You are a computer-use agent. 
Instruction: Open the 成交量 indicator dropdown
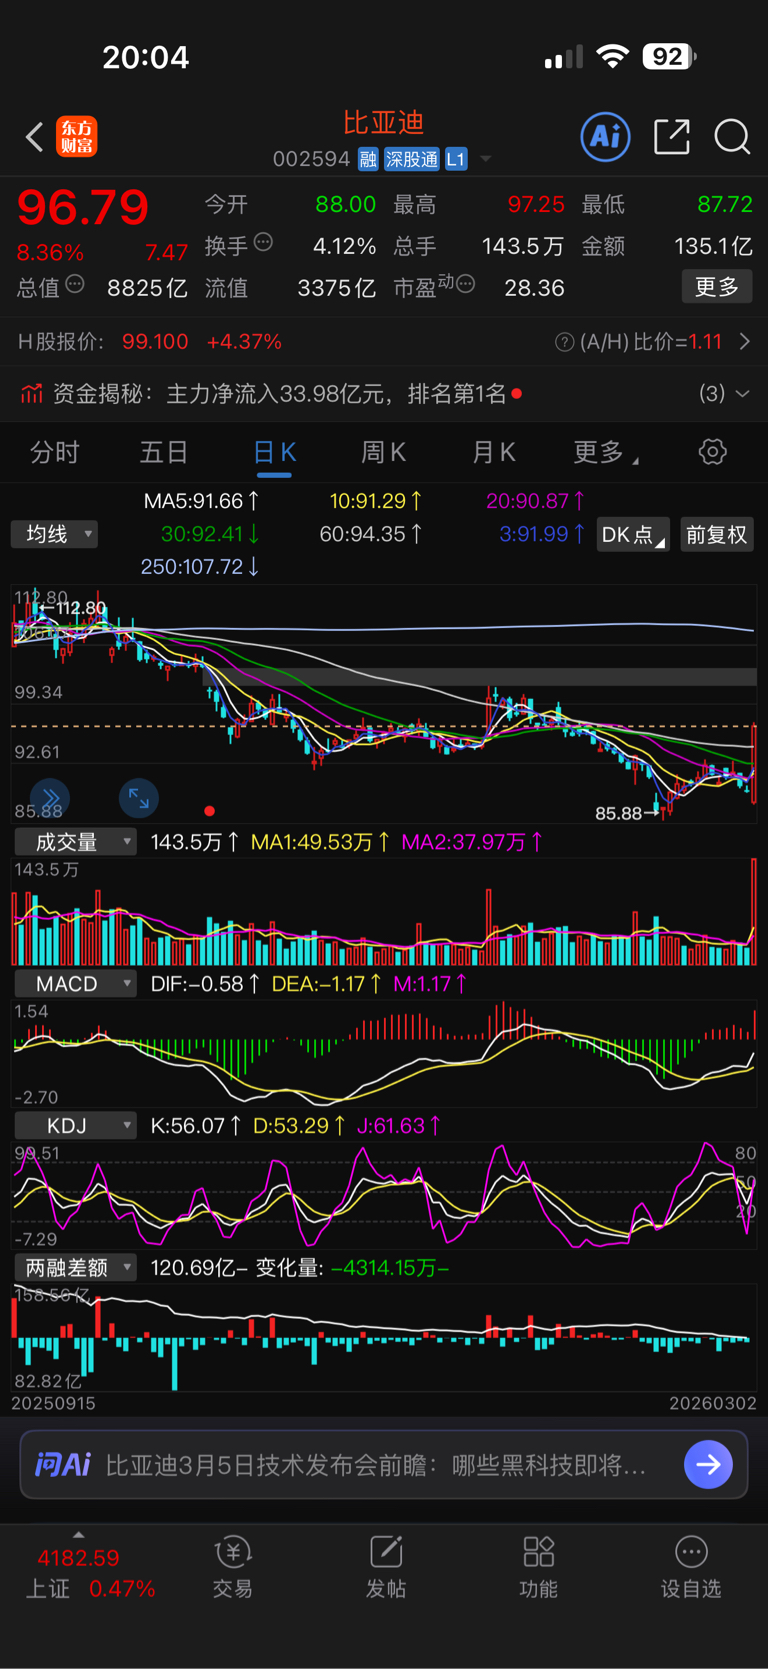pos(75,842)
